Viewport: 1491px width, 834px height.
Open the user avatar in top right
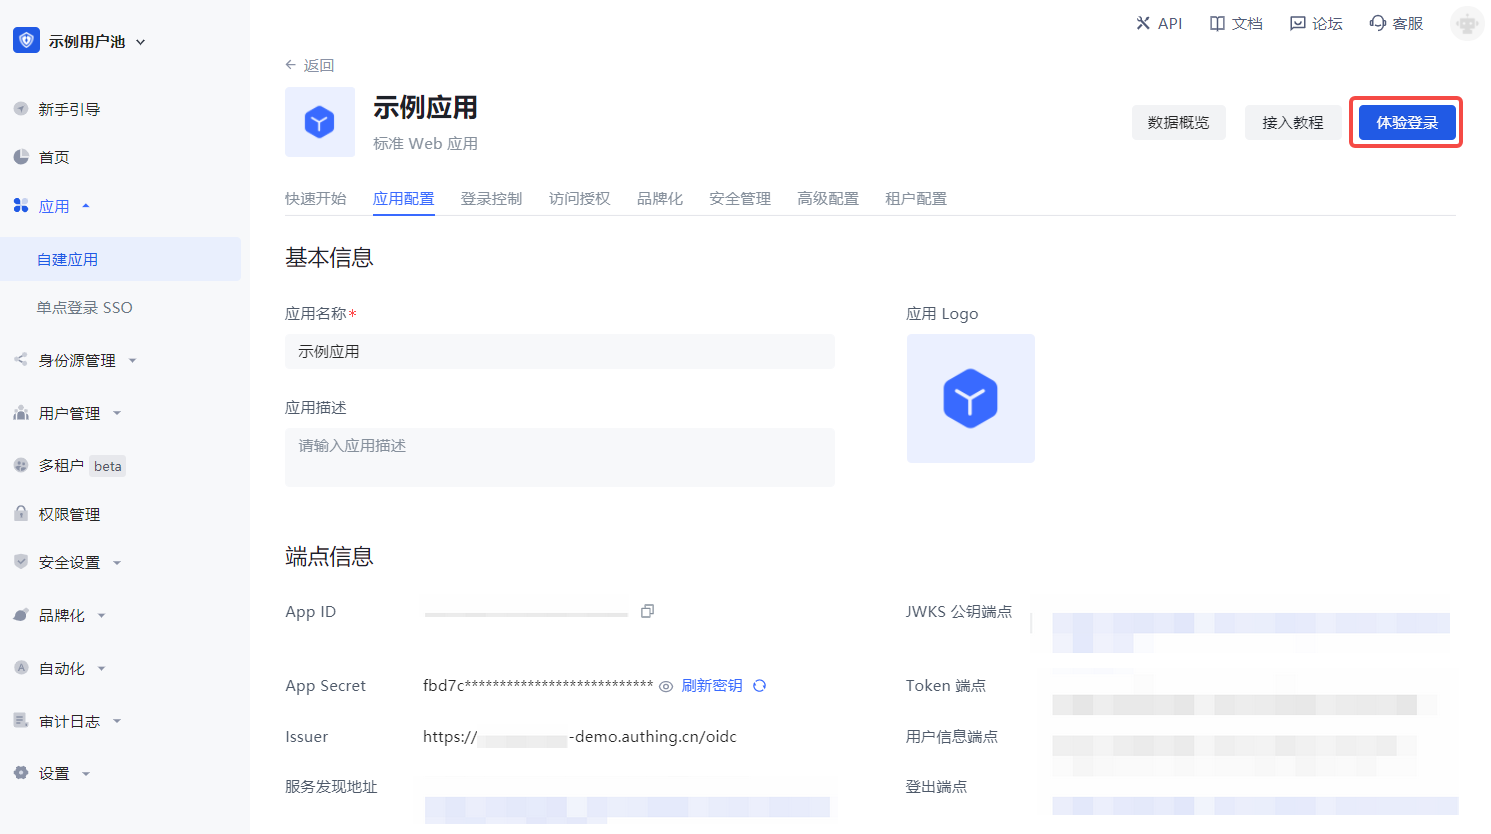point(1467,23)
